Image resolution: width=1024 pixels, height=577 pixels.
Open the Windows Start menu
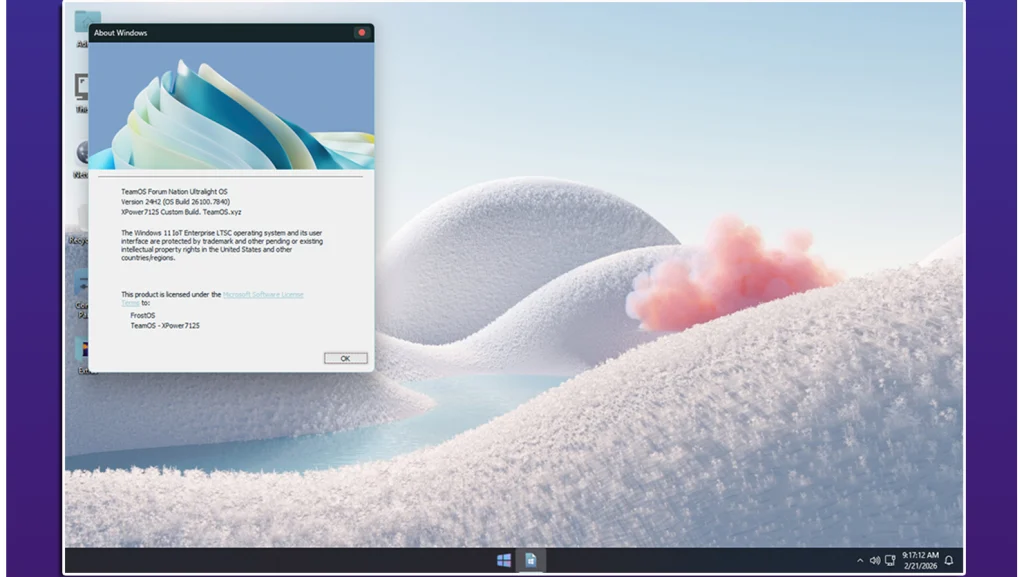click(504, 560)
